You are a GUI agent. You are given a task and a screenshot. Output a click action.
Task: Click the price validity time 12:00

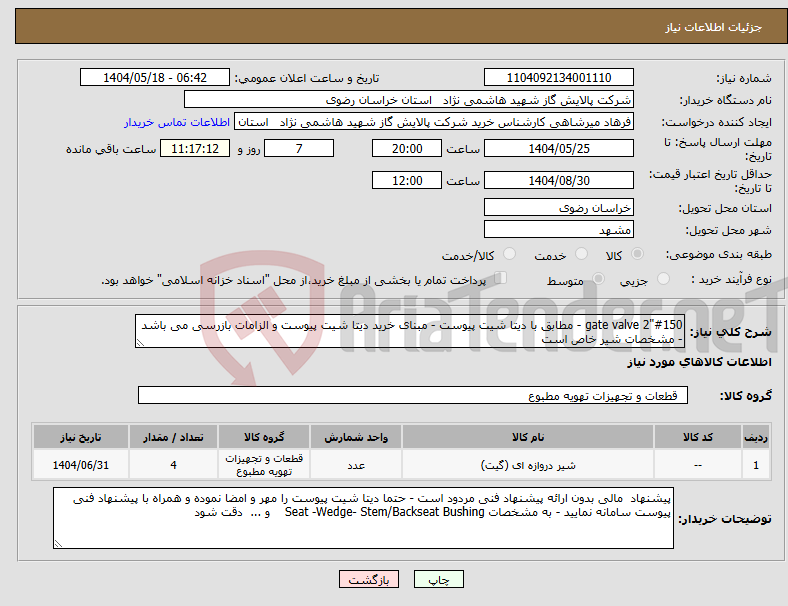[407, 180]
